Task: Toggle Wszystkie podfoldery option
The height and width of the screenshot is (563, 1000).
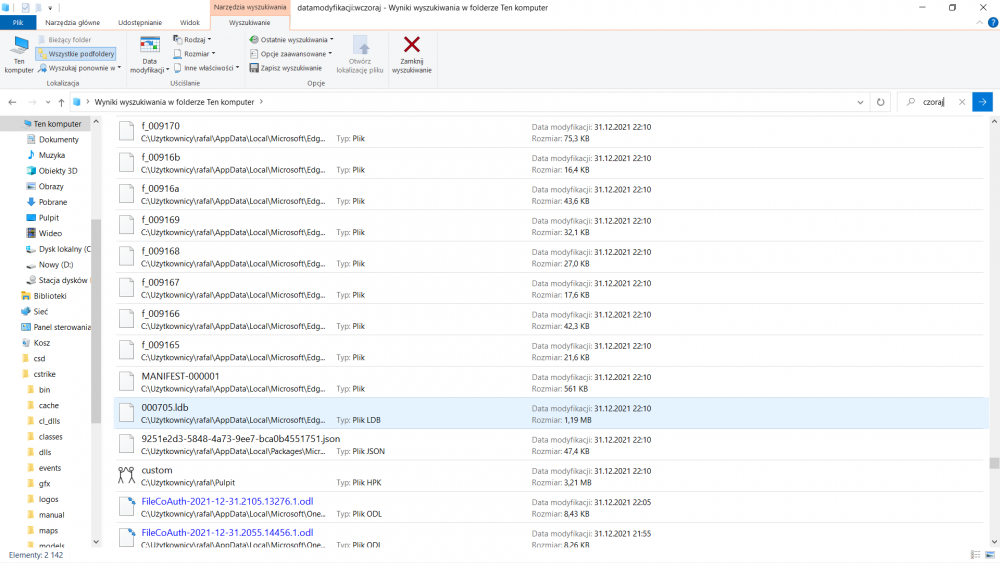Action: pyautogui.click(x=77, y=54)
